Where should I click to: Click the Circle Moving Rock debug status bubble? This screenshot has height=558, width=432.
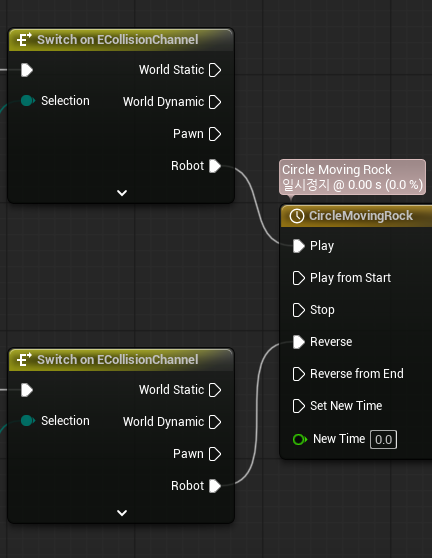pyautogui.click(x=352, y=177)
